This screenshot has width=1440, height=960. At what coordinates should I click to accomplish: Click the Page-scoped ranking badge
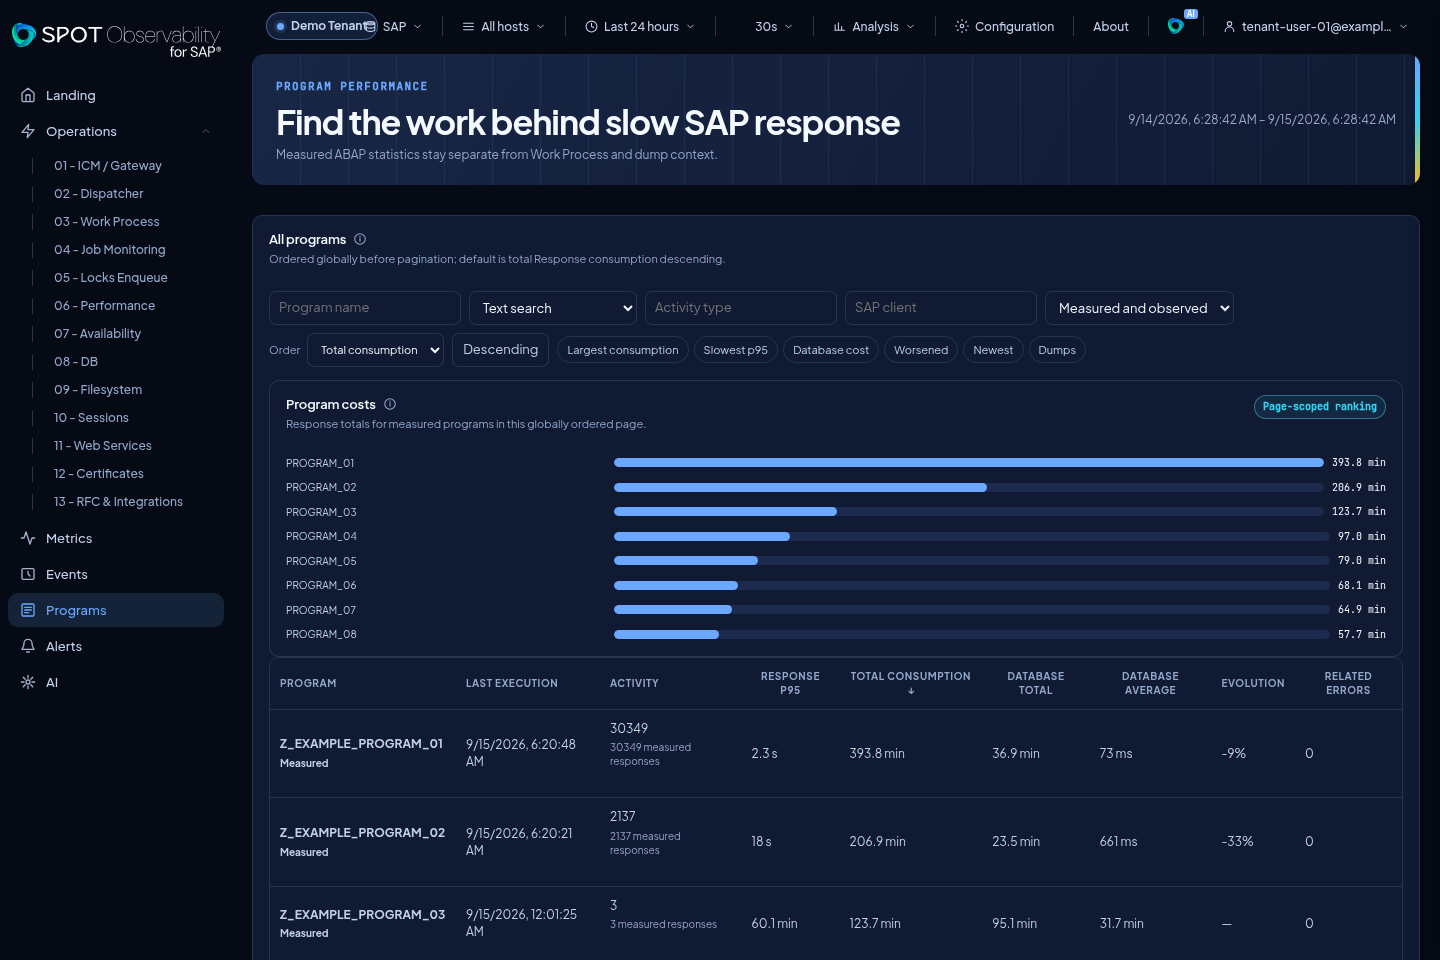point(1320,407)
